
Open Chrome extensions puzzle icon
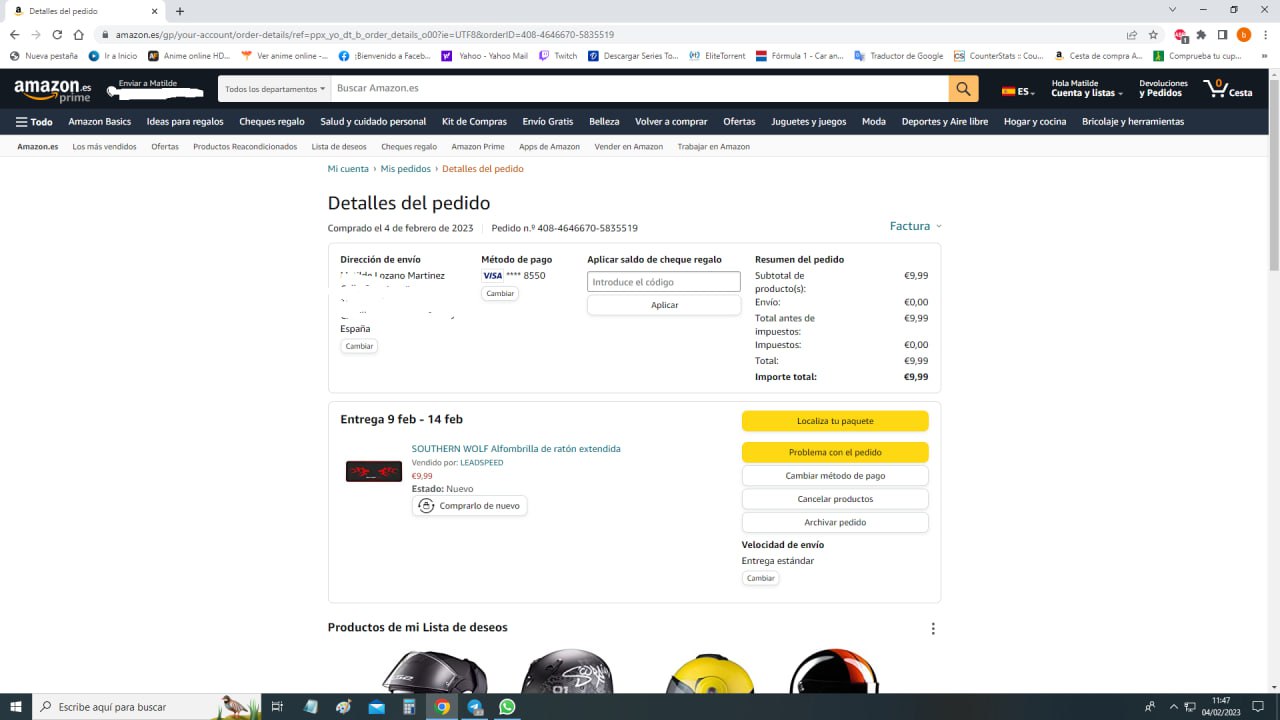1201,34
